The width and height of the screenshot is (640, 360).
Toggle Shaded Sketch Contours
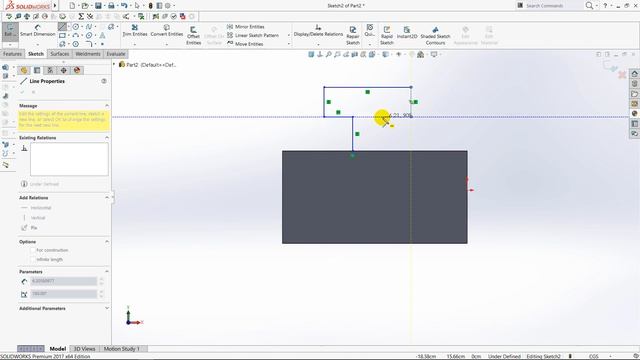click(x=435, y=35)
